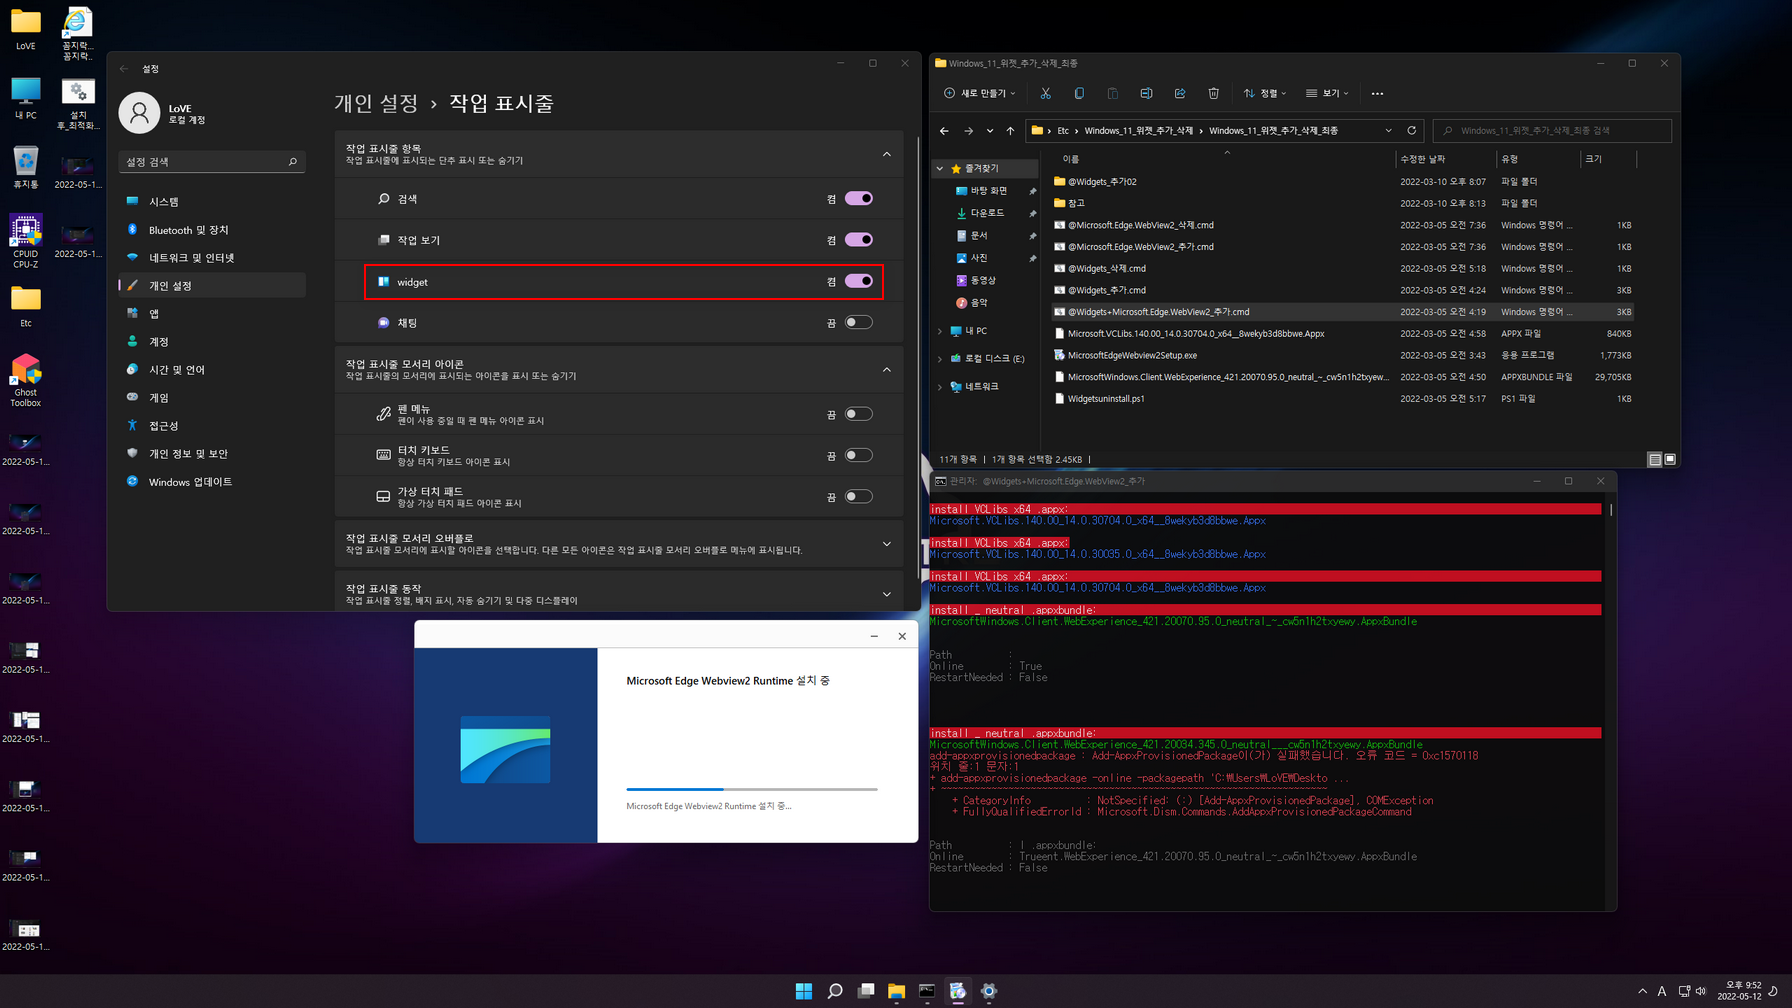The image size is (1792, 1008).
Task: Go up one folder in Explorer
Action: pyautogui.click(x=1010, y=131)
